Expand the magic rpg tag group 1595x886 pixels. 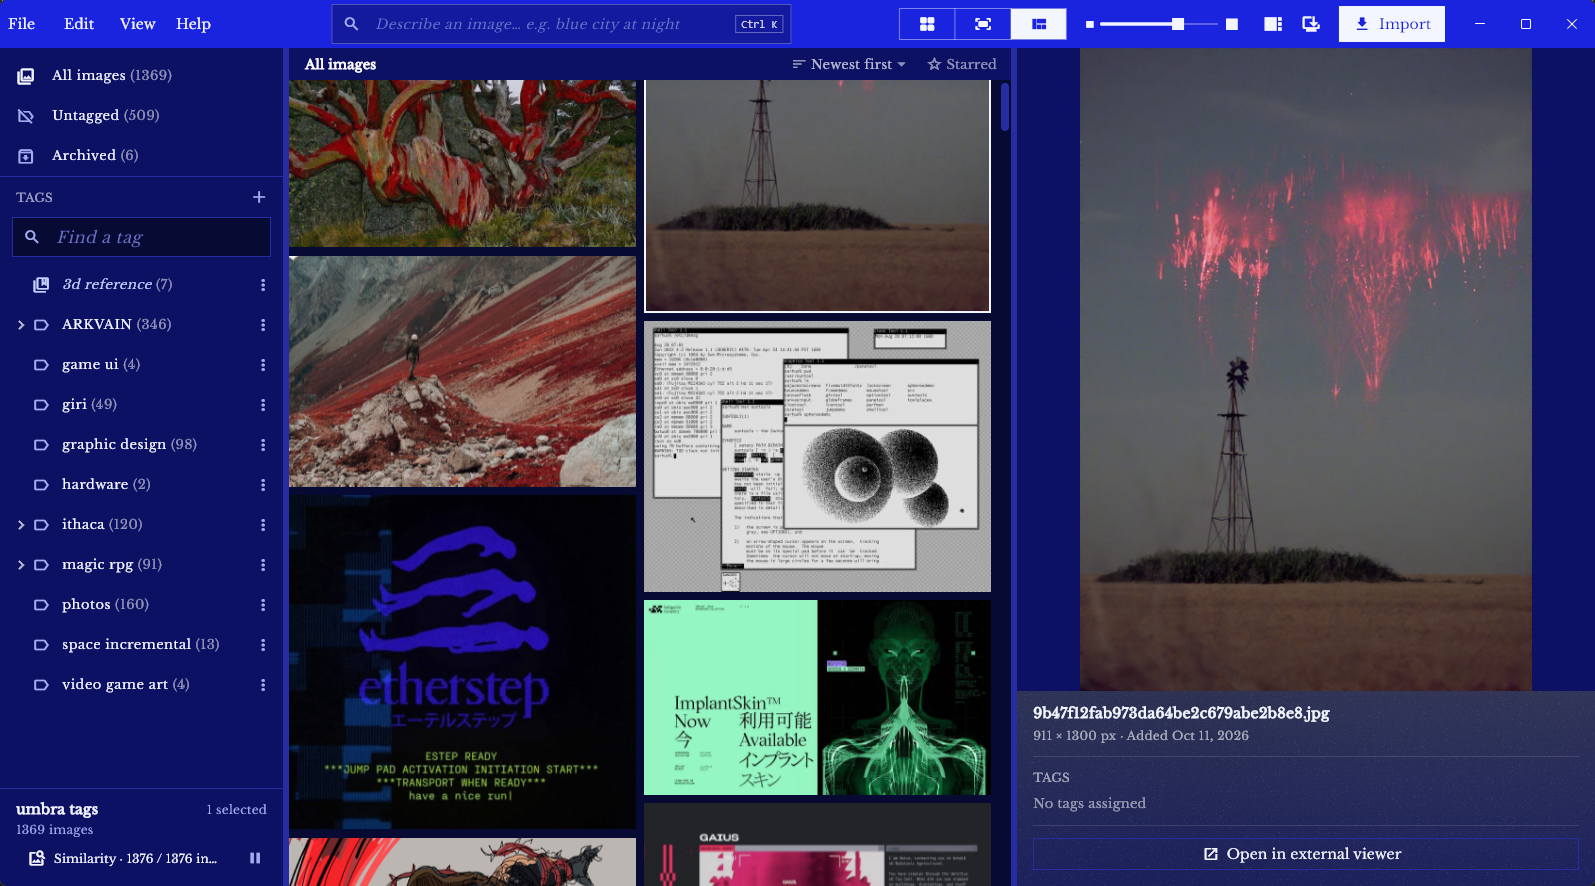21,565
